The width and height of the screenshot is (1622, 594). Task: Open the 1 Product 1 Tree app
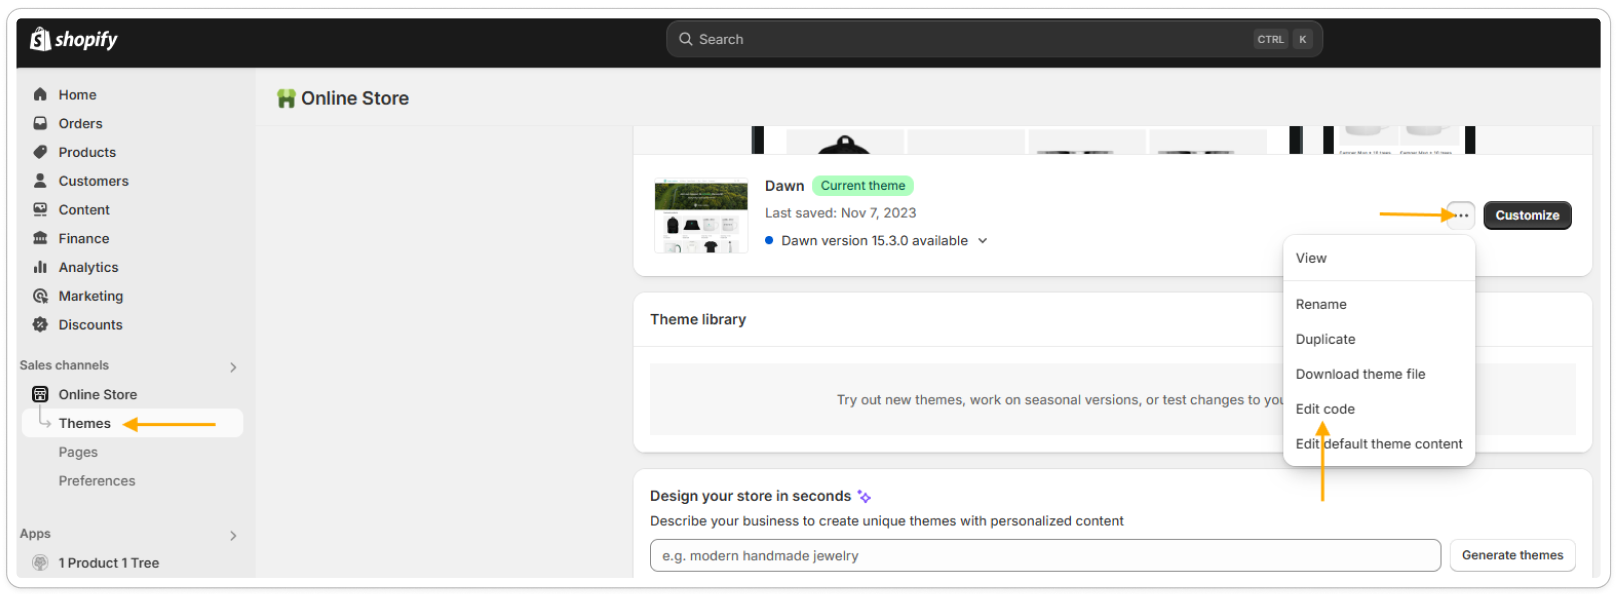click(108, 563)
